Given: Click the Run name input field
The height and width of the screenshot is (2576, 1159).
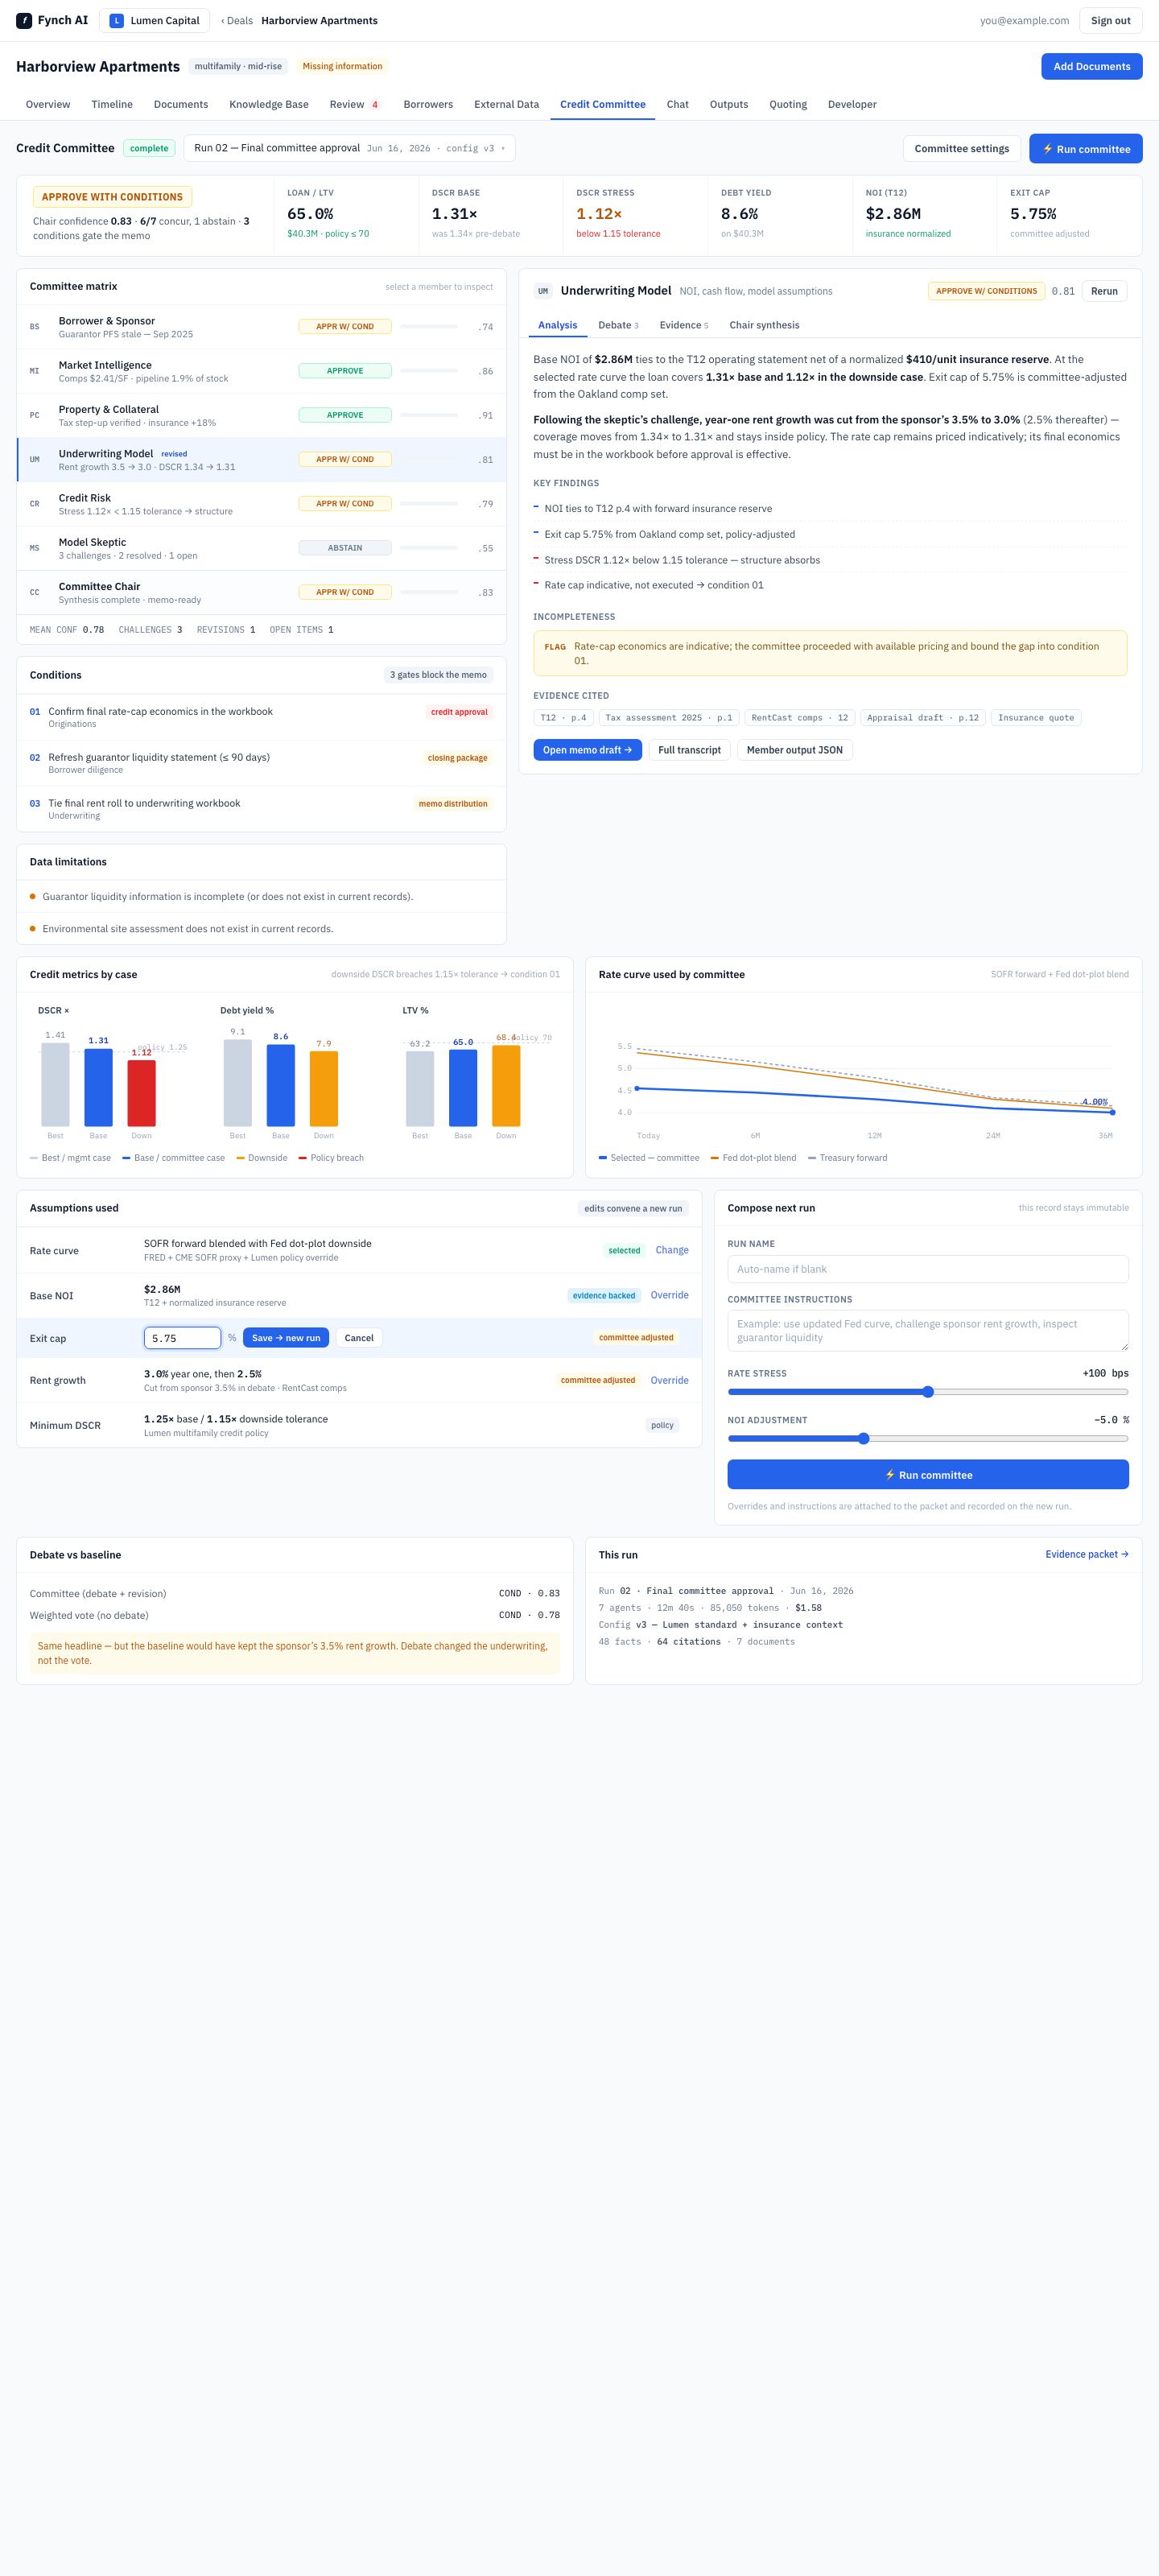Looking at the screenshot, I should coord(927,1269).
